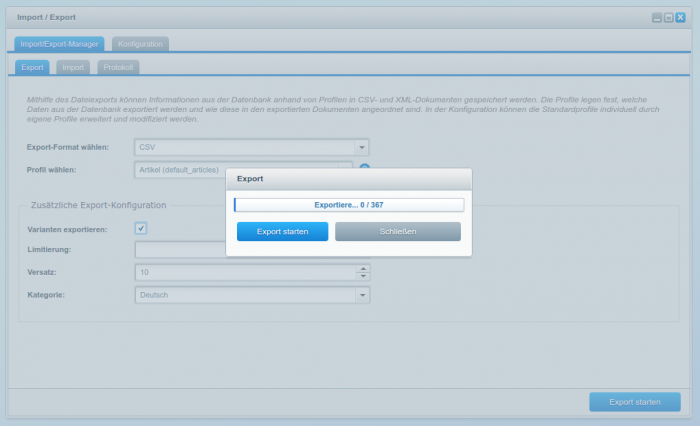Increase the Versatz value with up arrow
This screenshot has width=700, height=426.
tap(364, 268)
